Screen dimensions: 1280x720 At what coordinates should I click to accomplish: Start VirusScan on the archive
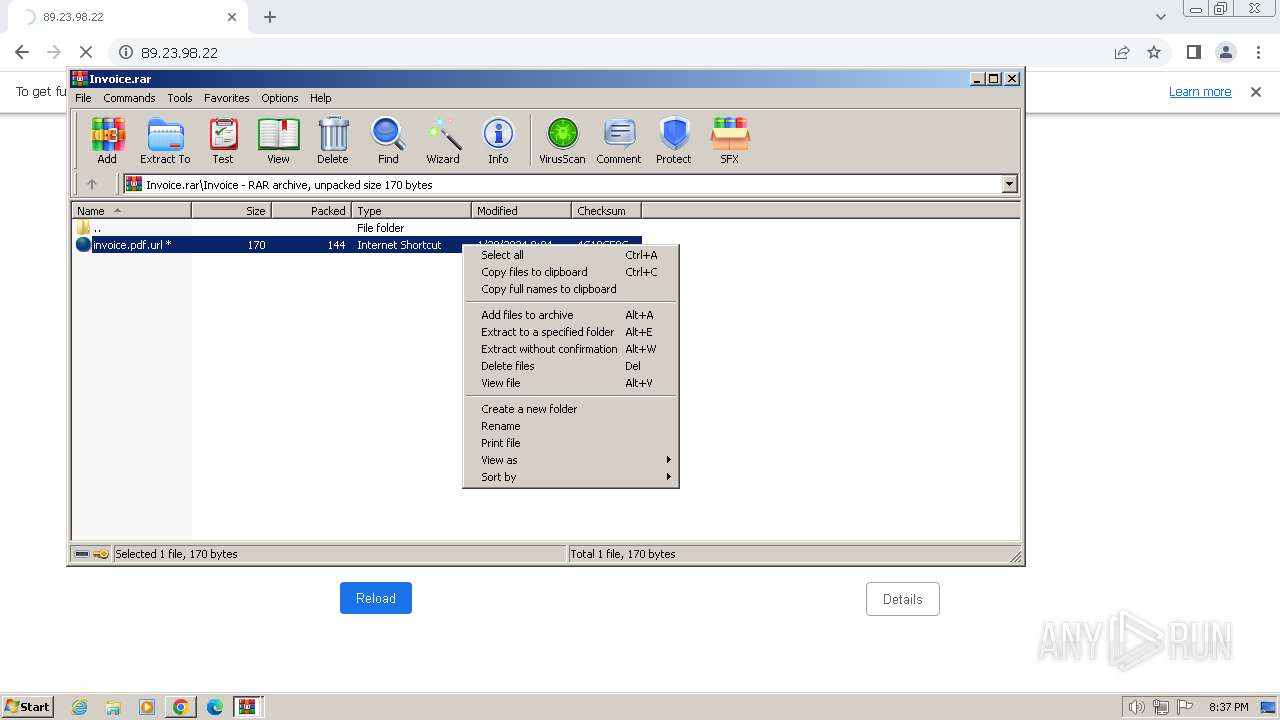(562, 140)
